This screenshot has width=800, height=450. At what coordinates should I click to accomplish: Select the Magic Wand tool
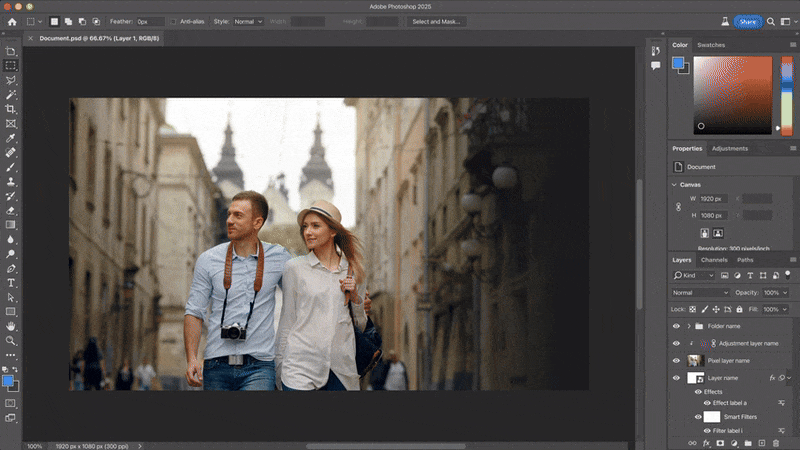(x=11, y=93)
